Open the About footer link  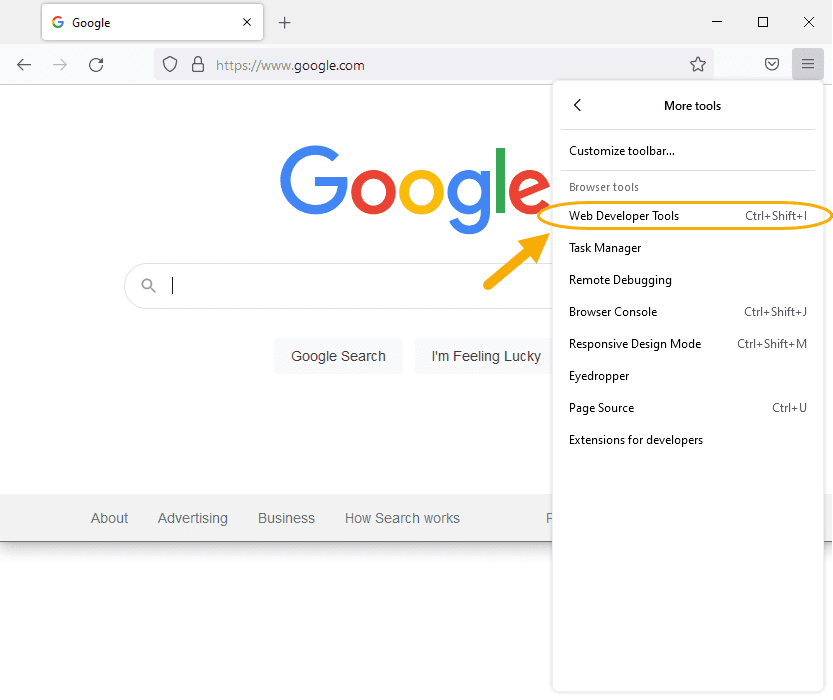[109, 518]
